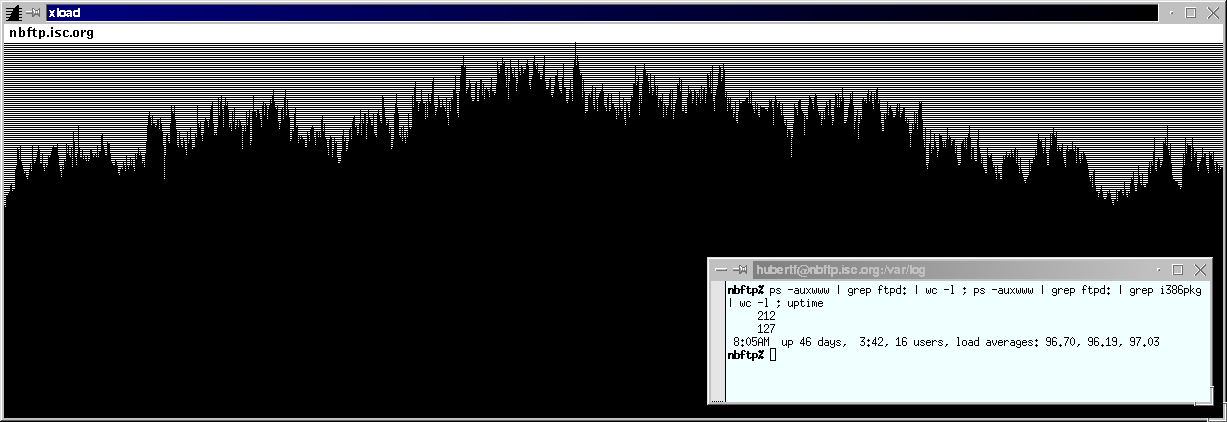This screenshot has height=422, width=1227.
Task: Click "16 users," in terminal output
Action: click(x=919, y=342)
